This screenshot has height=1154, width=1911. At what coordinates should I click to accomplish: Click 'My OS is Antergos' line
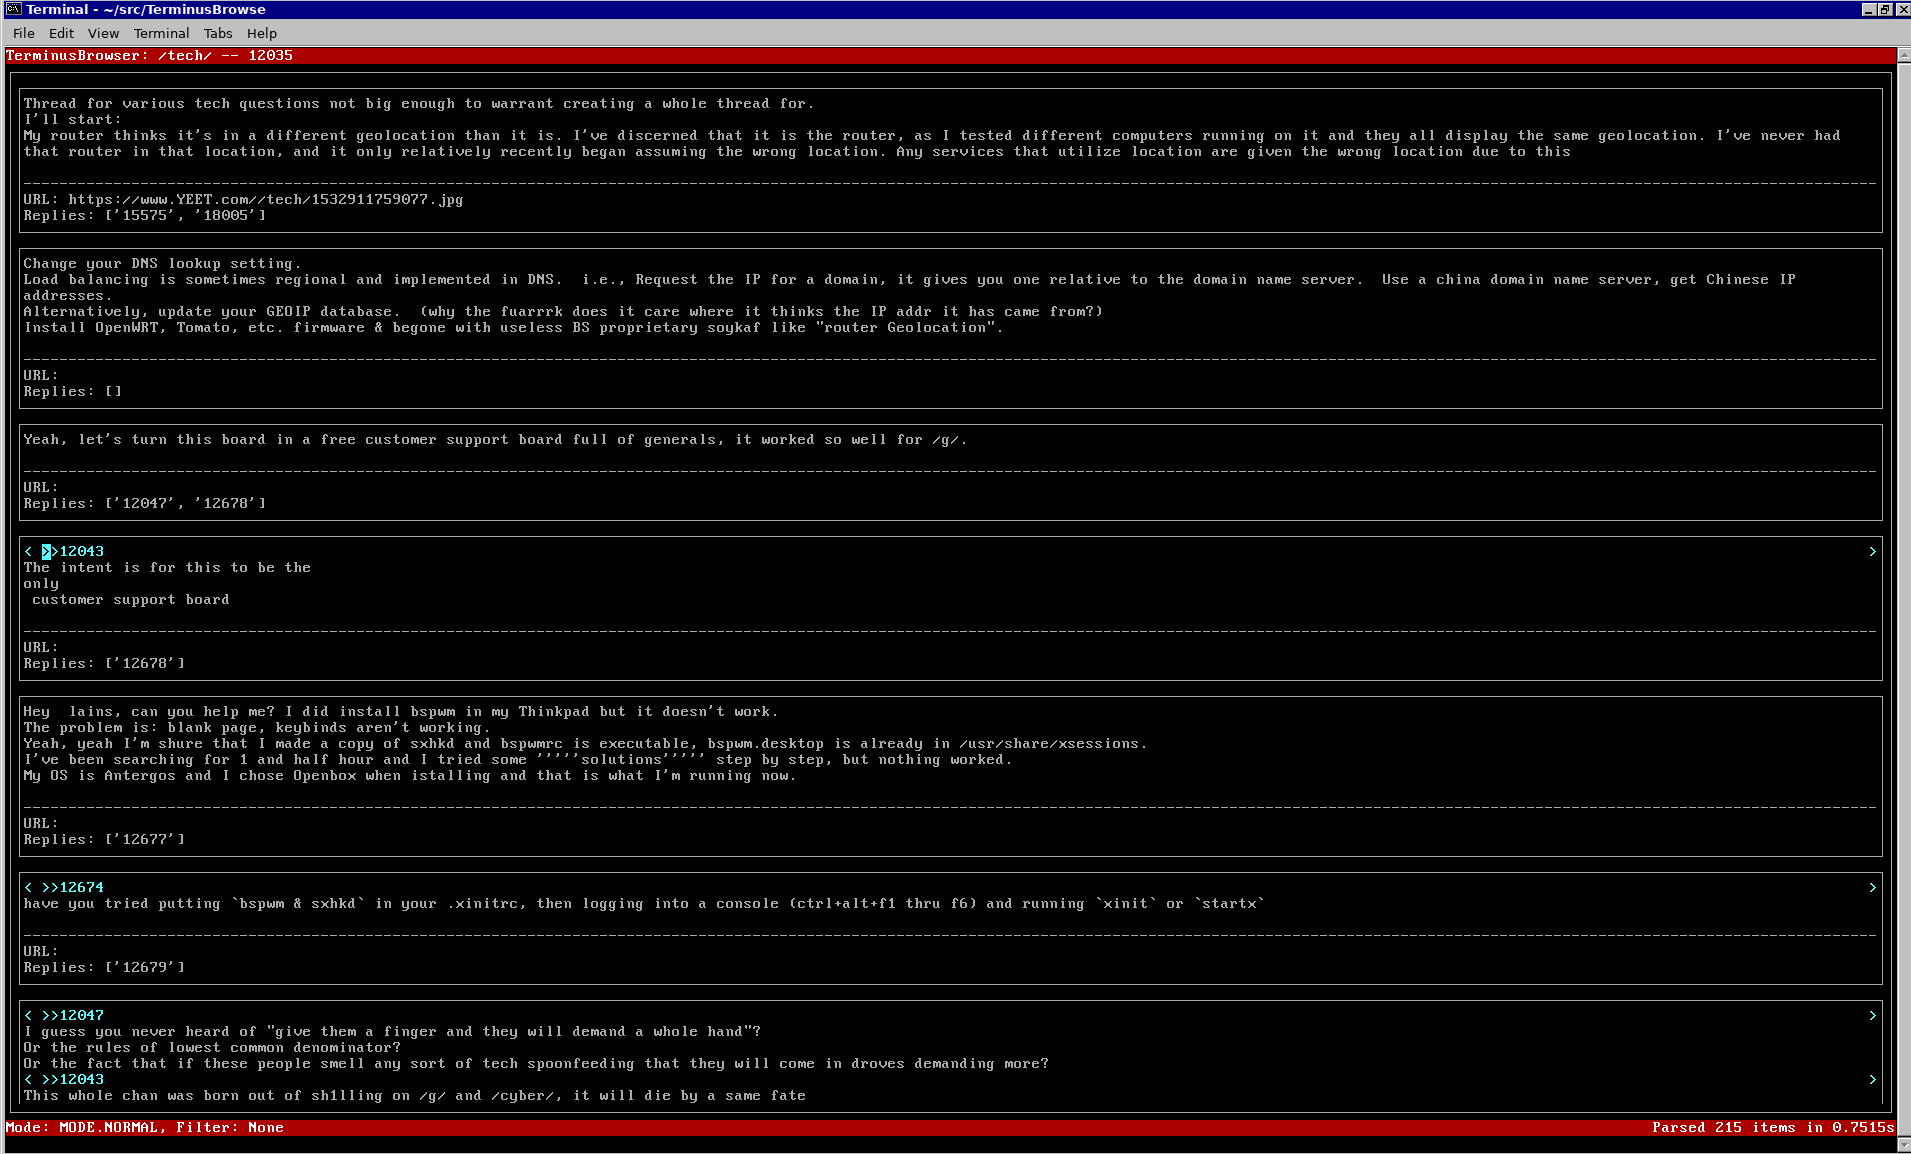(410, 775)
